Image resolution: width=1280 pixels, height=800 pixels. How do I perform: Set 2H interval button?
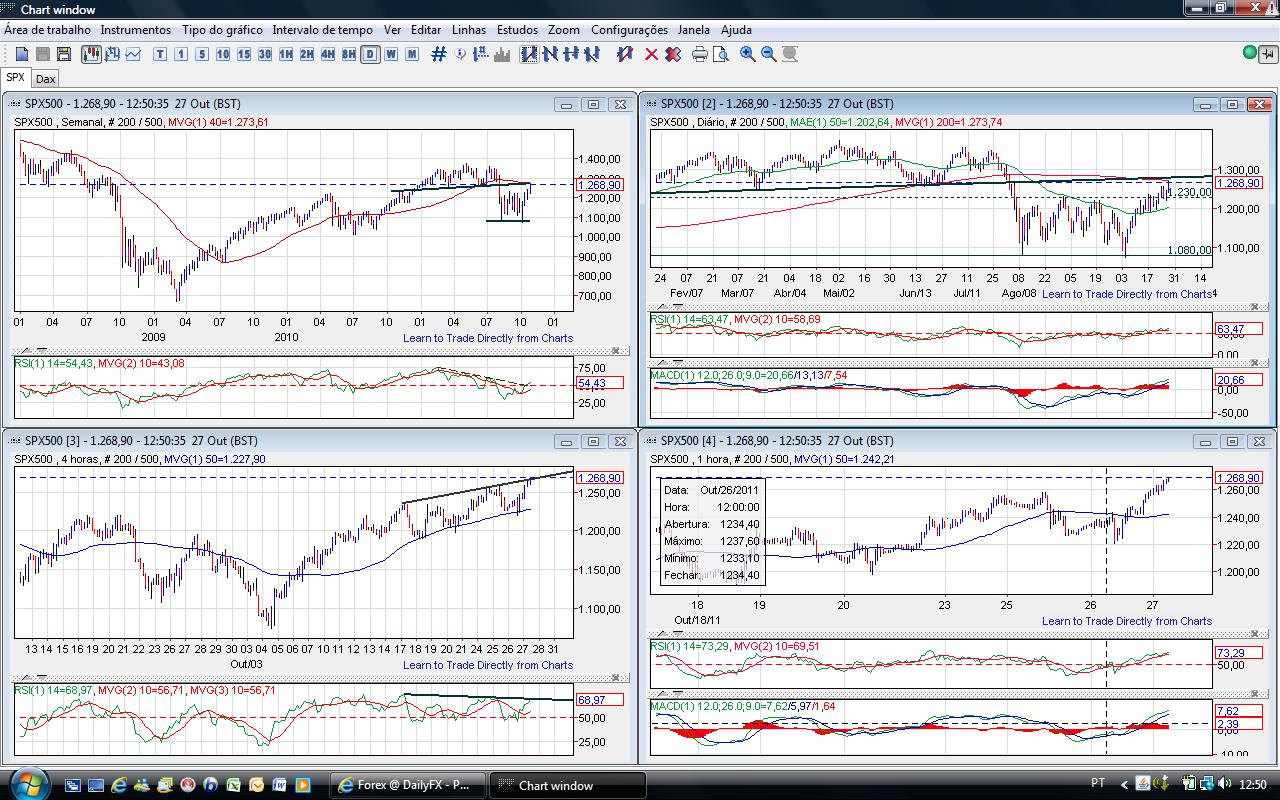click(x=307, y=54)
